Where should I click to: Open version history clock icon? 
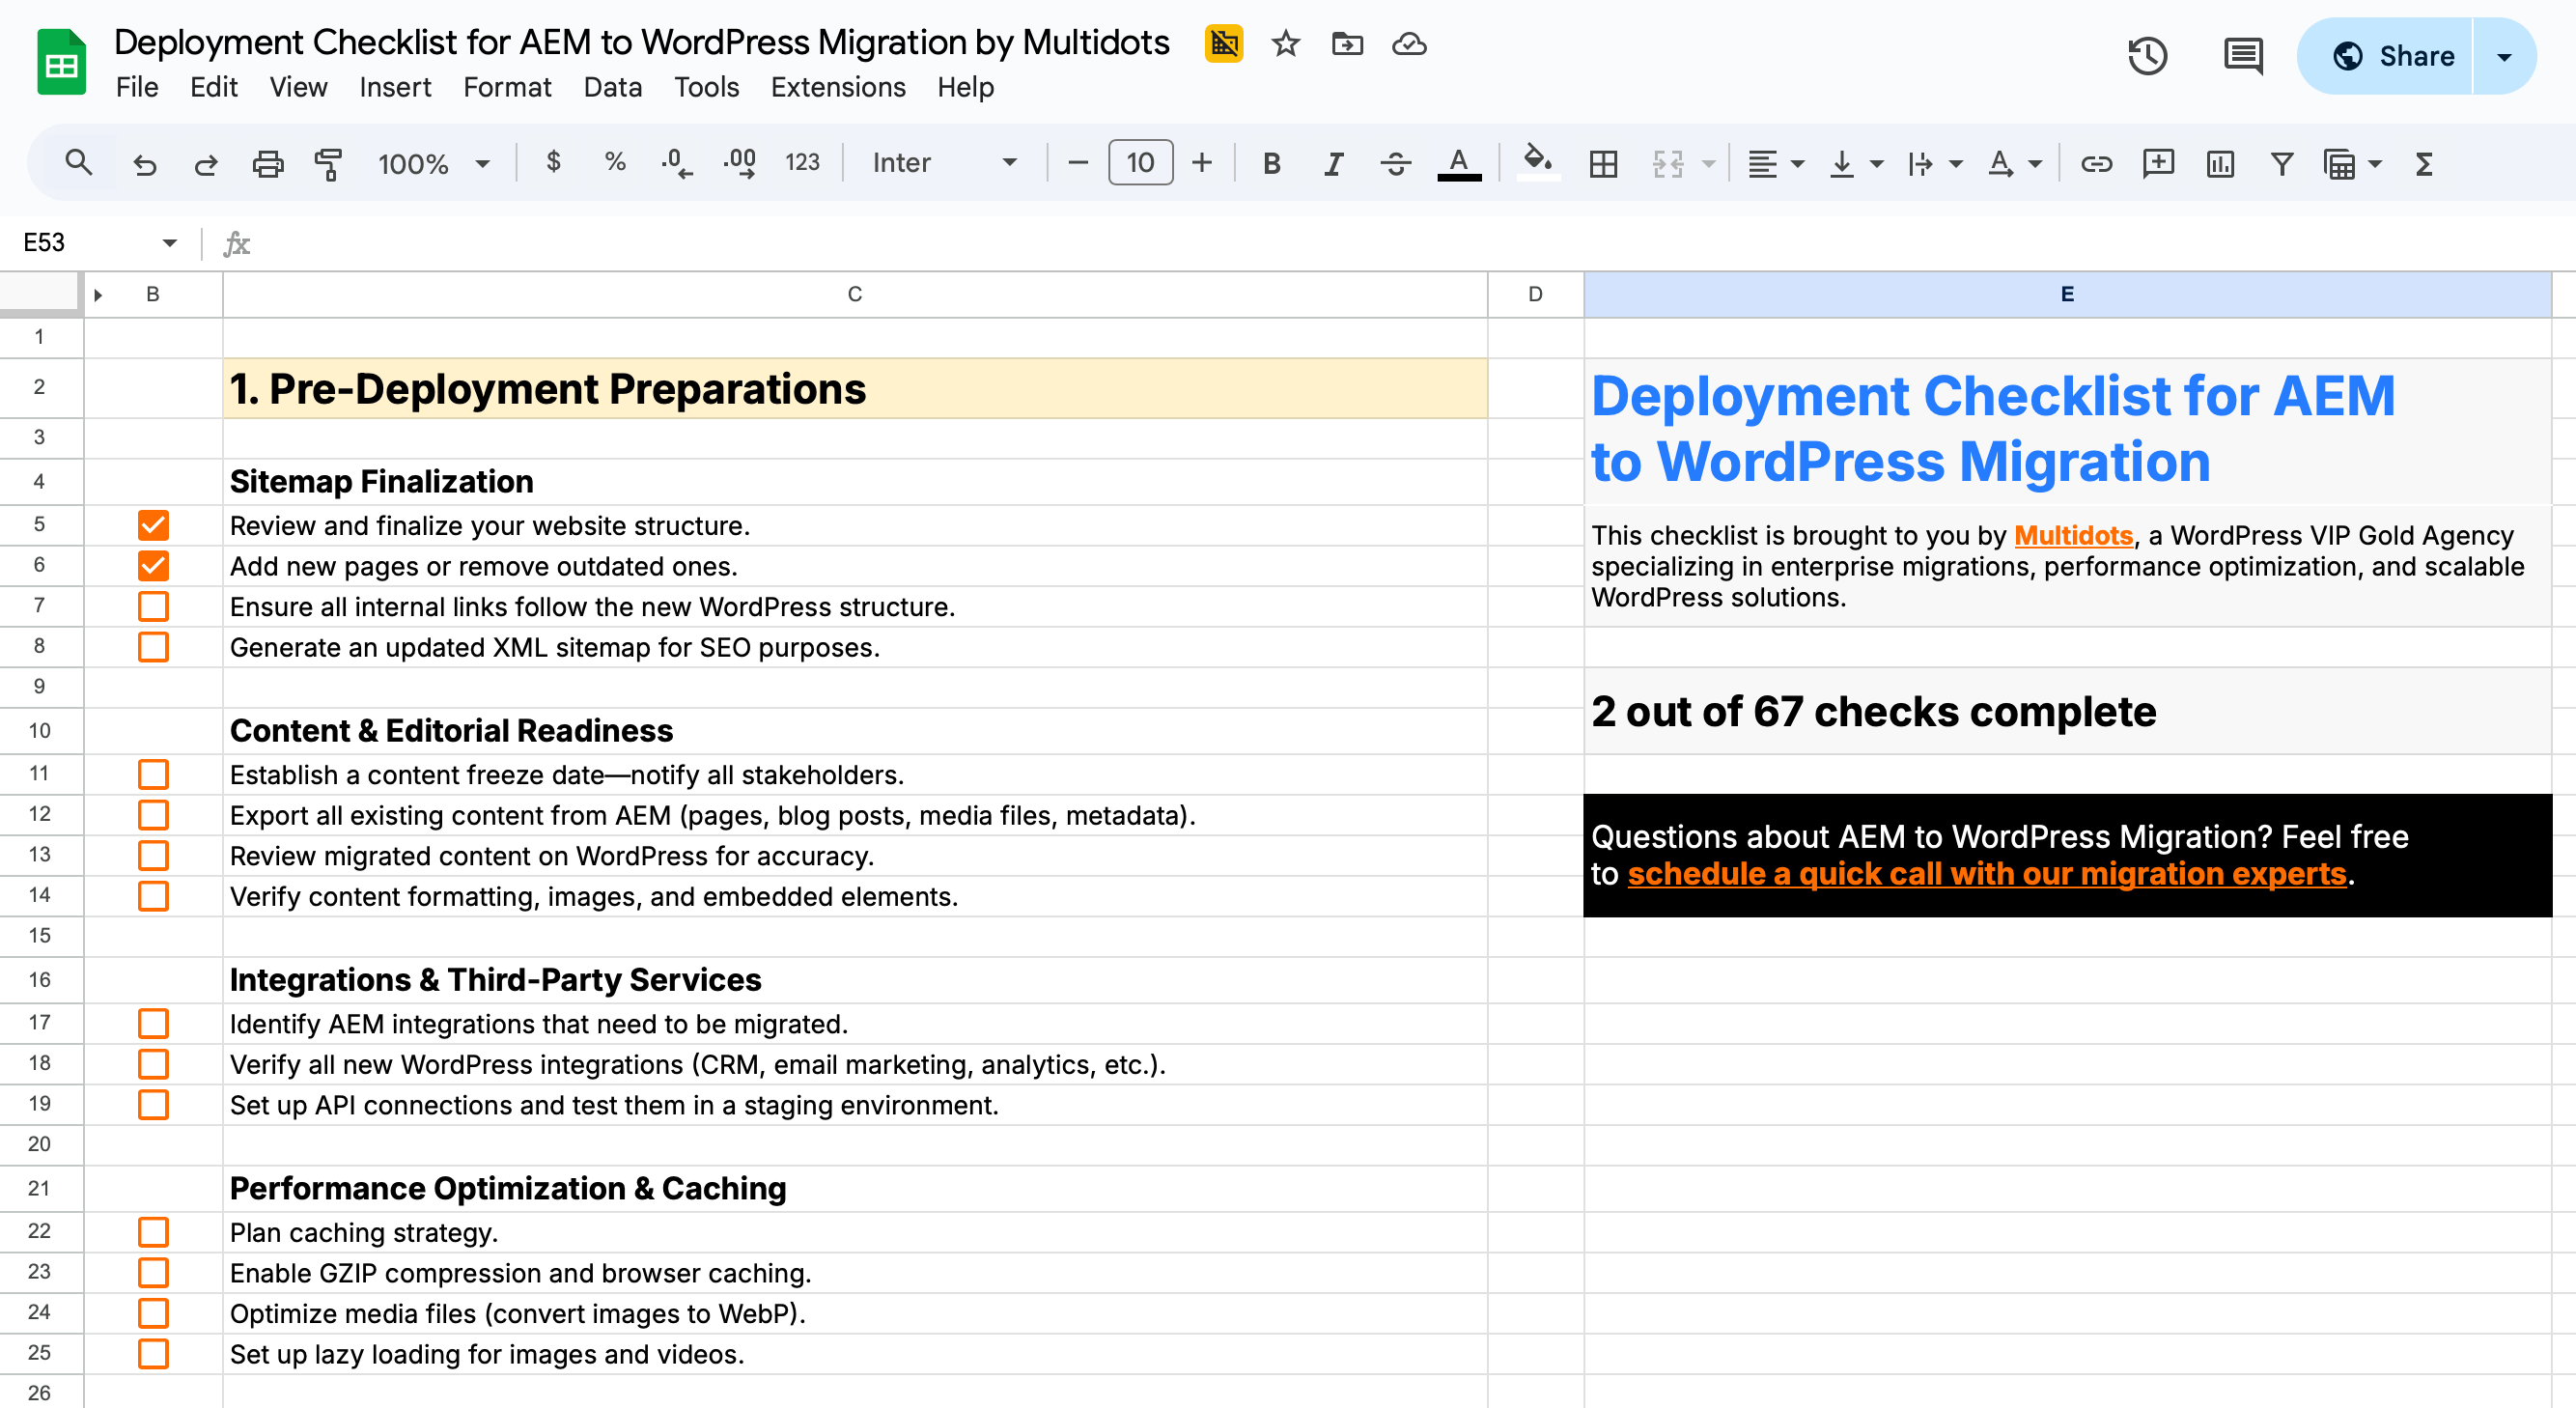pyautogui.click(x=2147, y=56)
